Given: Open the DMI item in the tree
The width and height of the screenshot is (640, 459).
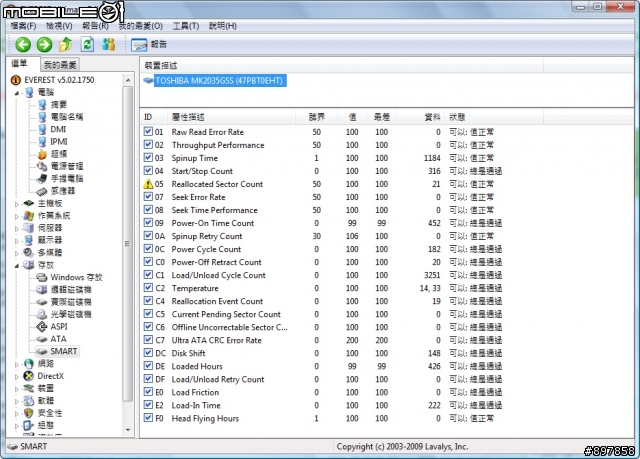Looking at the screenshot, I should (58, 129).
